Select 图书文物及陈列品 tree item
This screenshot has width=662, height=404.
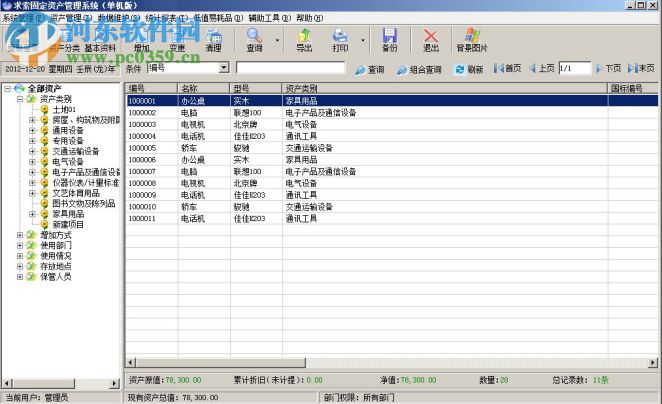point(84,203)
